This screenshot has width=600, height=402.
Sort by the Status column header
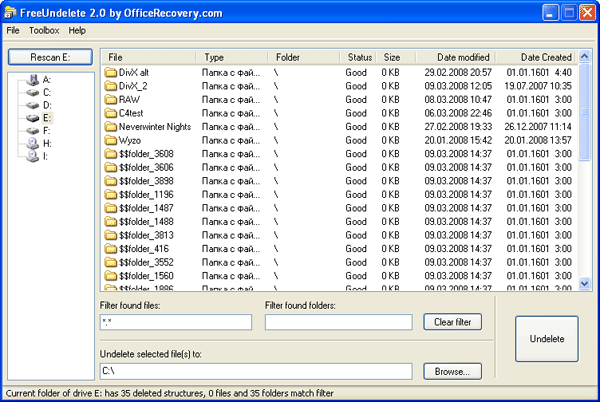pyautogui.click(x=359, y=57)
